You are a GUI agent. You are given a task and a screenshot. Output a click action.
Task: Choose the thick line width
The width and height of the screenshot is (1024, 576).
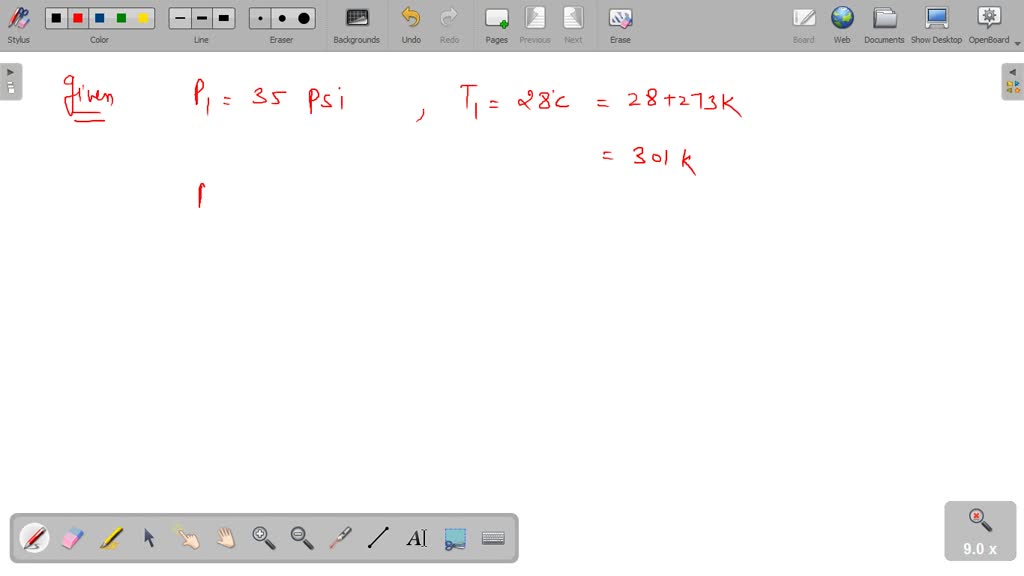pyautogui.click(x=224, y=18)
